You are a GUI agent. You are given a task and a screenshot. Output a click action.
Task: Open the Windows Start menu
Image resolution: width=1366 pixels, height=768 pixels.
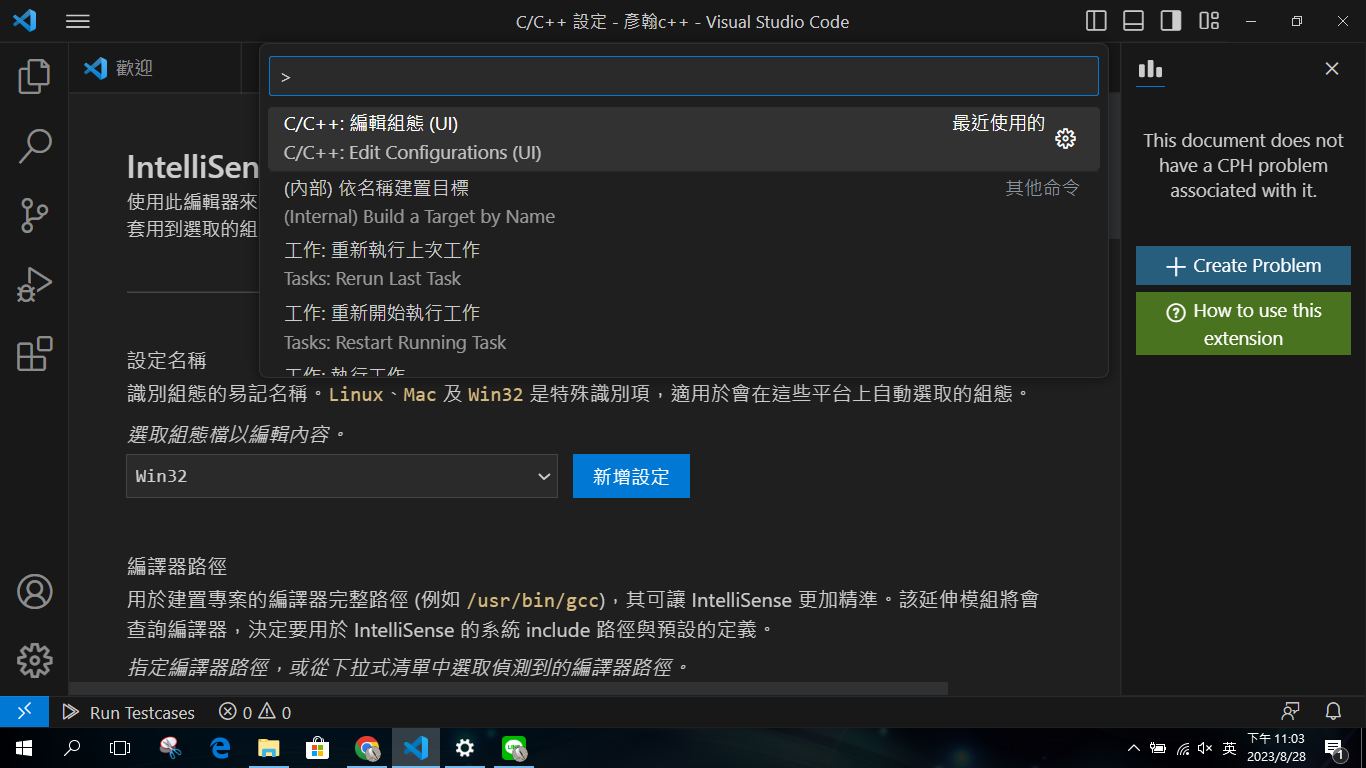24,747
